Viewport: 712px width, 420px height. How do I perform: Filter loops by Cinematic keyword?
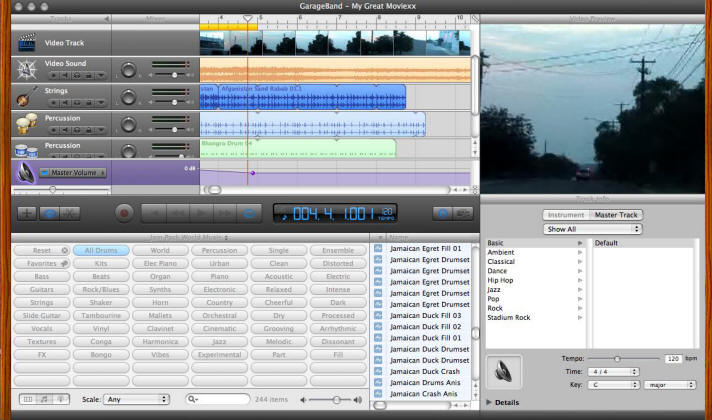click(219, 328)
